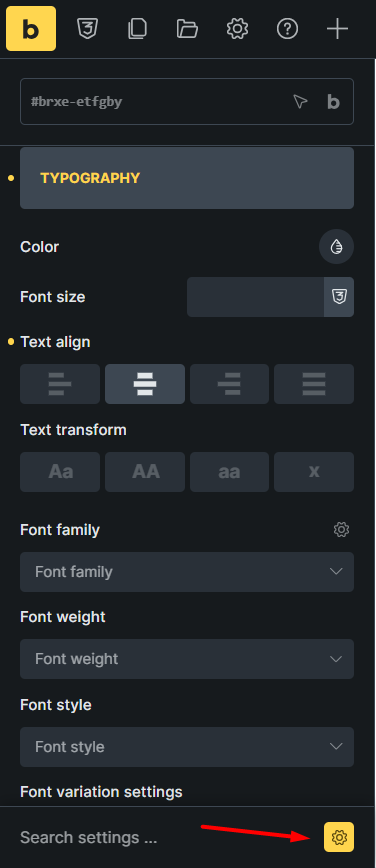Open the Font family dropdown
This screenshot has height=868, width=376.
187,572
